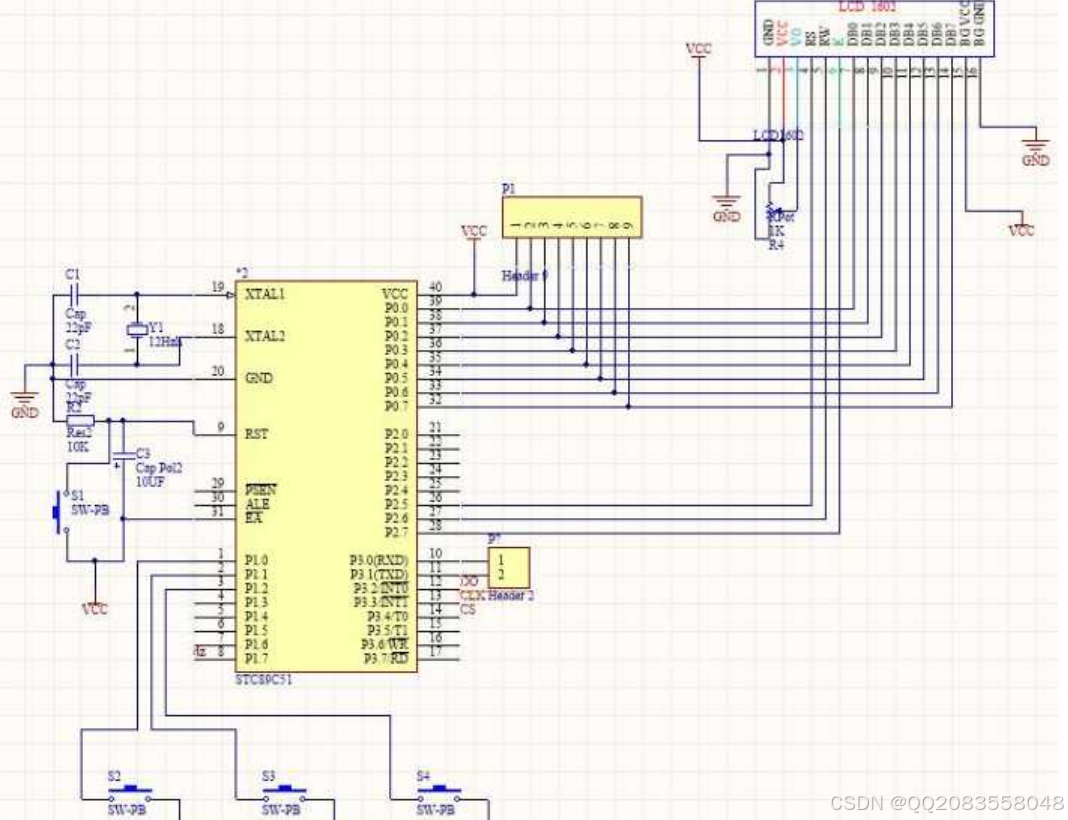The height and width of the screenshot is (820, 1068).
Task: Click the PSEN pin label
Action: pos(261,490)
